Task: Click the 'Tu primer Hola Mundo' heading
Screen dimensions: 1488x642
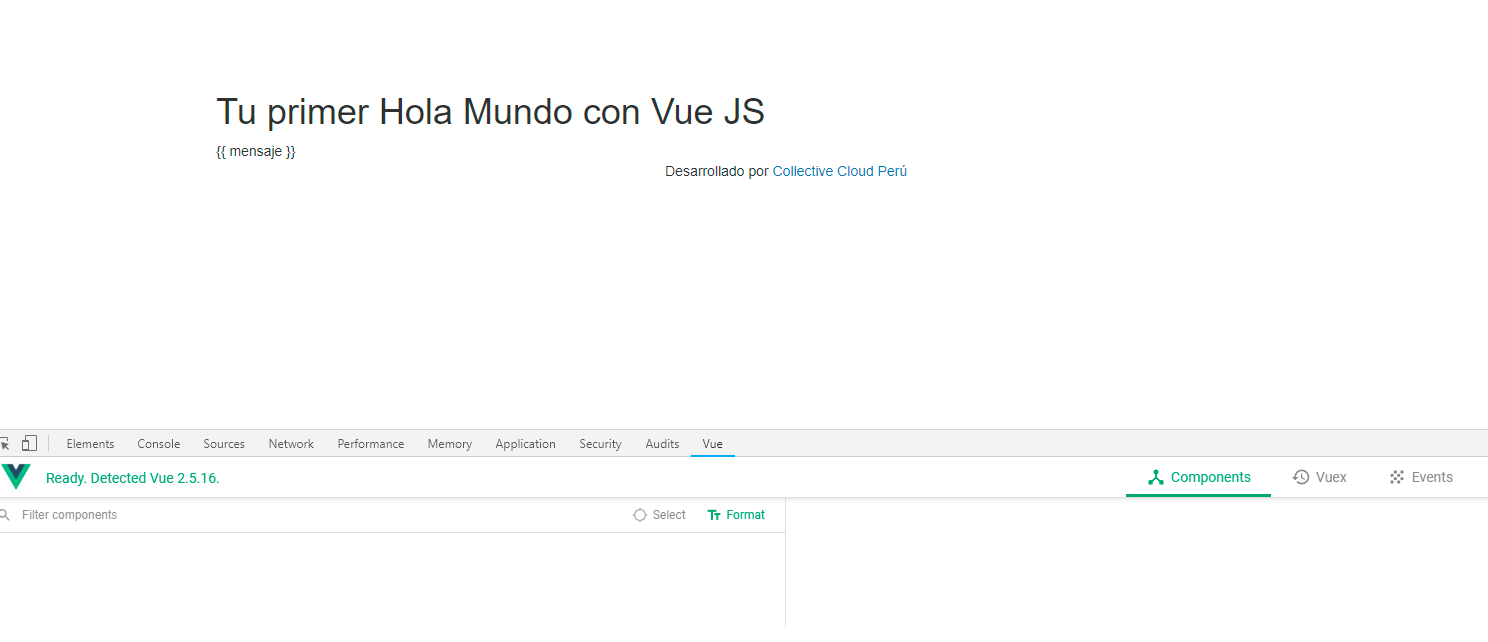Action: pyautogui.click(x=490, y=112)
